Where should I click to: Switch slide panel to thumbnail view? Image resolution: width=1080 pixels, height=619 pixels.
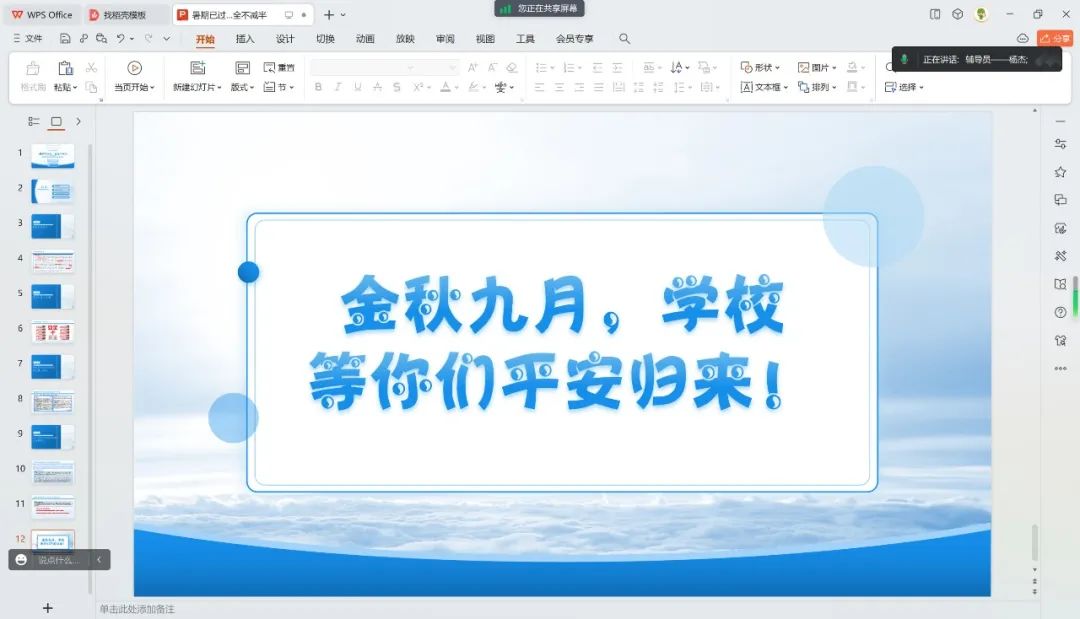pos(56,121)
